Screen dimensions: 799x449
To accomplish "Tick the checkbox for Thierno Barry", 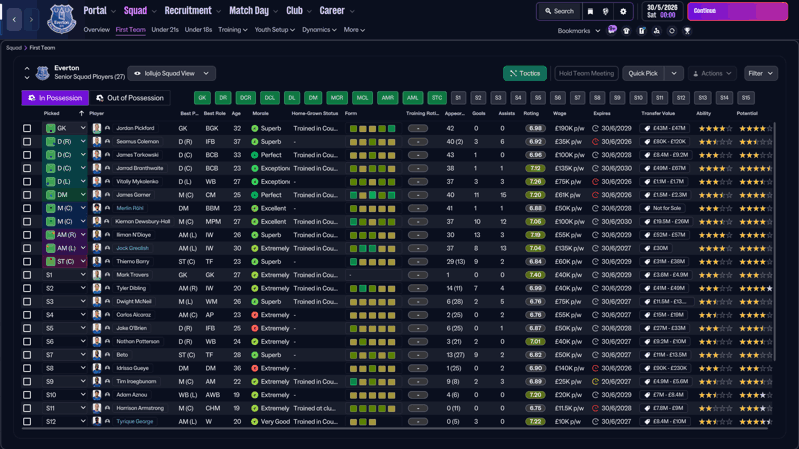I will pyautogui.click(x=27, y=261).
